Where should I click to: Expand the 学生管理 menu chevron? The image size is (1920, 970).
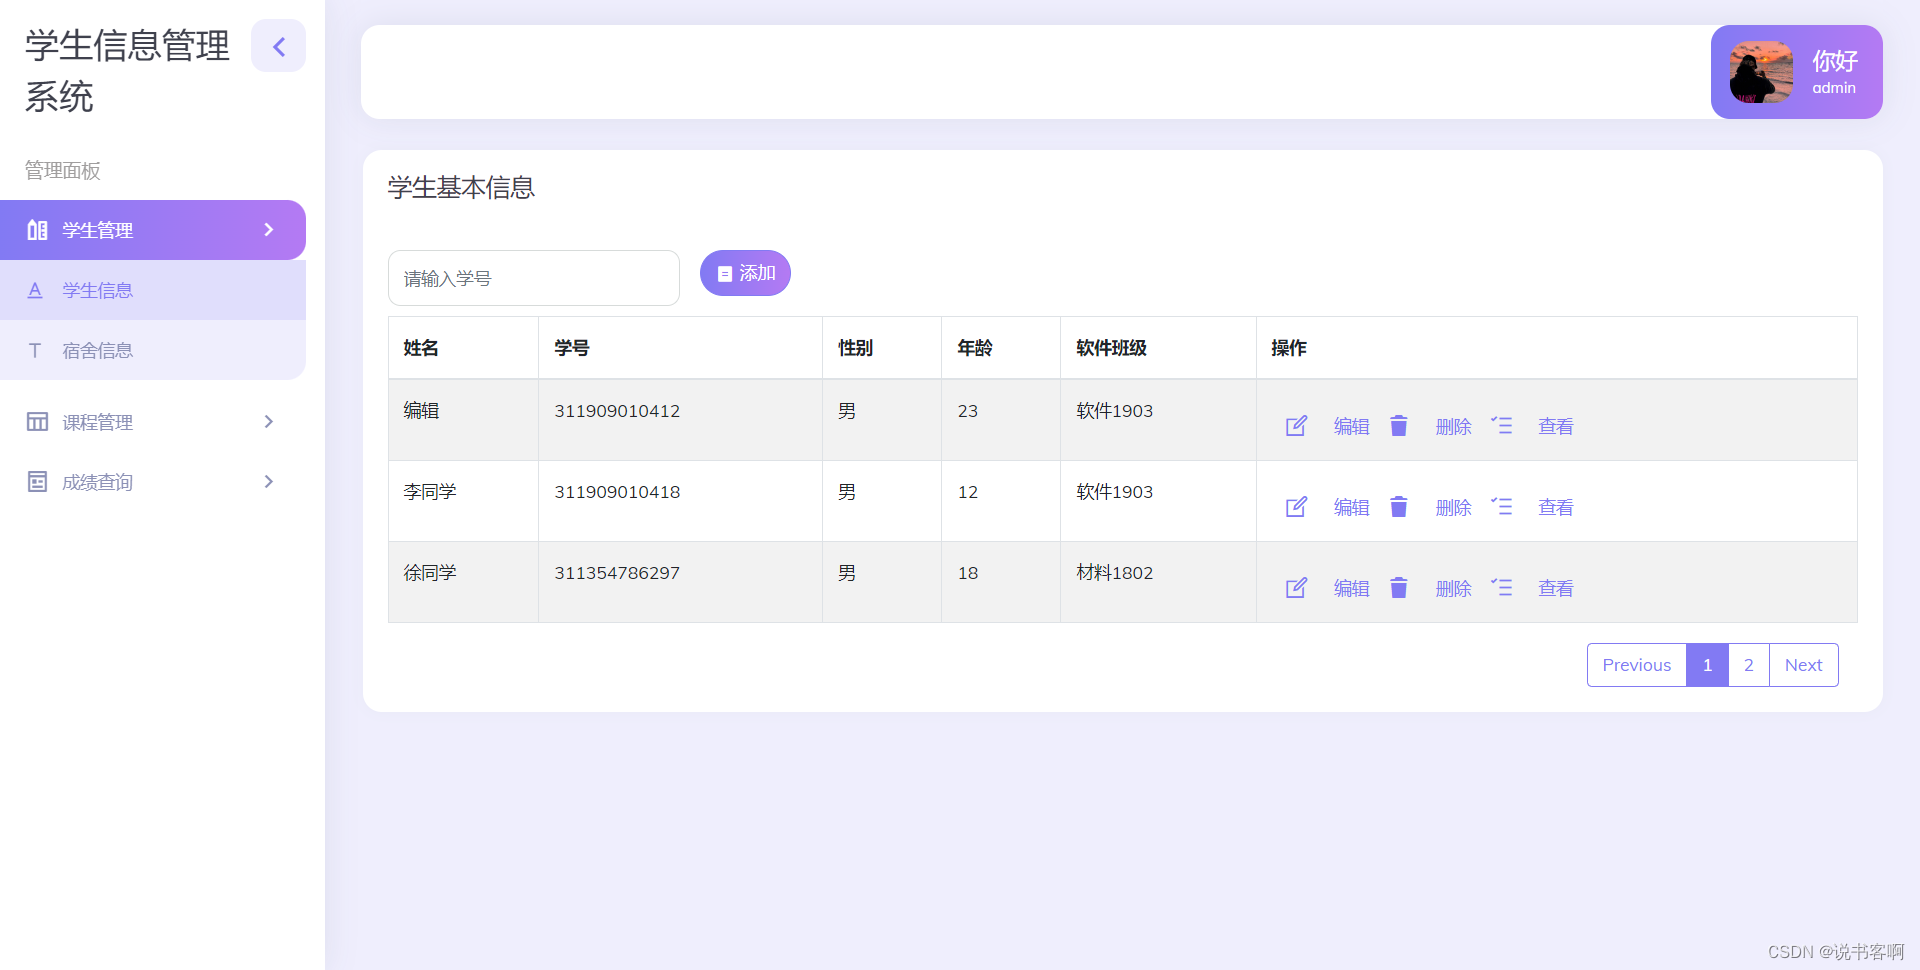268,230
